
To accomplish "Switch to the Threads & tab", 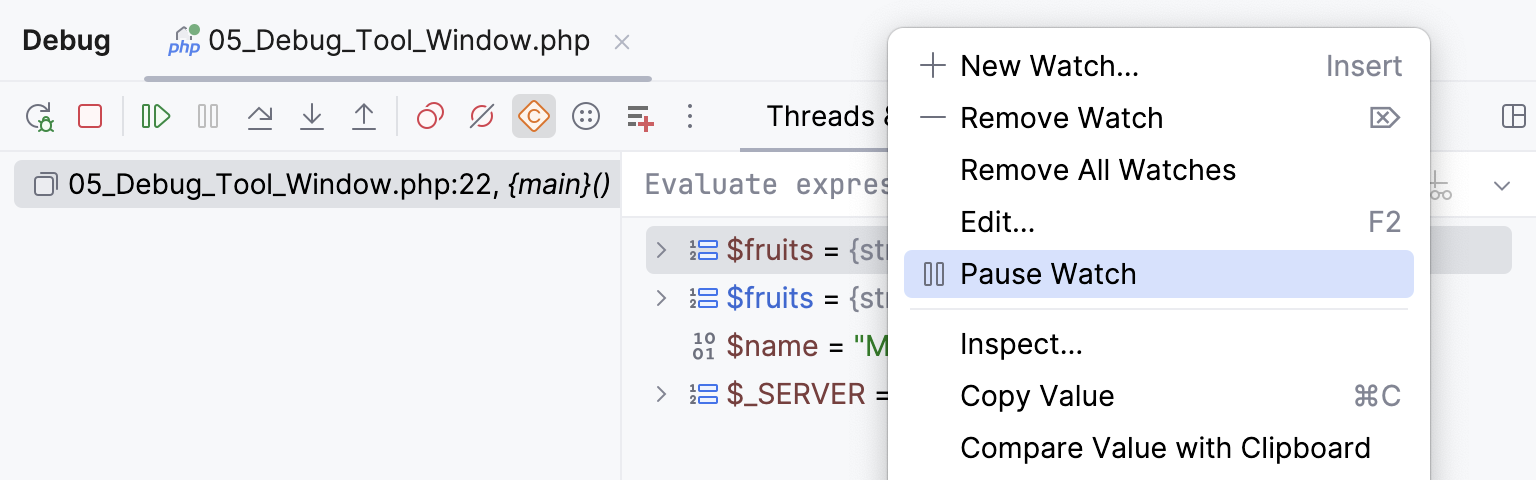I will click(x=820, y=117).
